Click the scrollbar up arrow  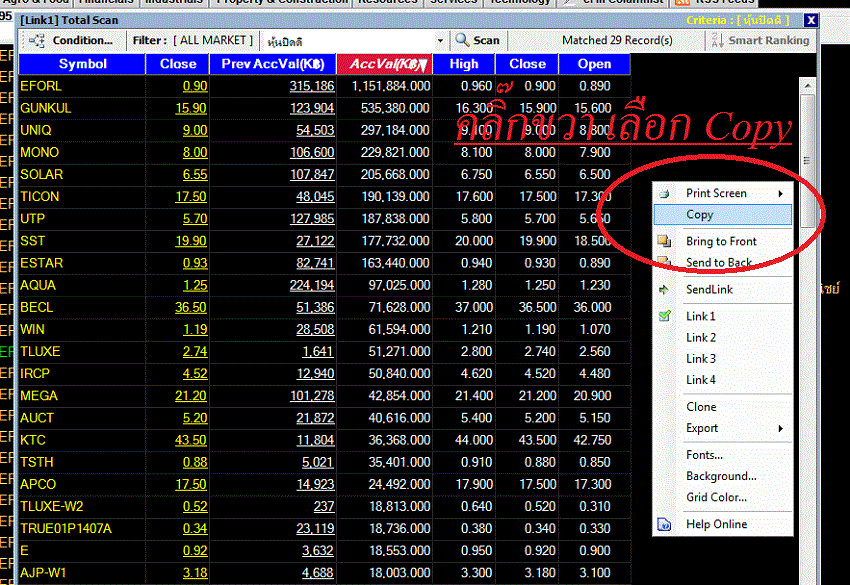coord(807,86)
